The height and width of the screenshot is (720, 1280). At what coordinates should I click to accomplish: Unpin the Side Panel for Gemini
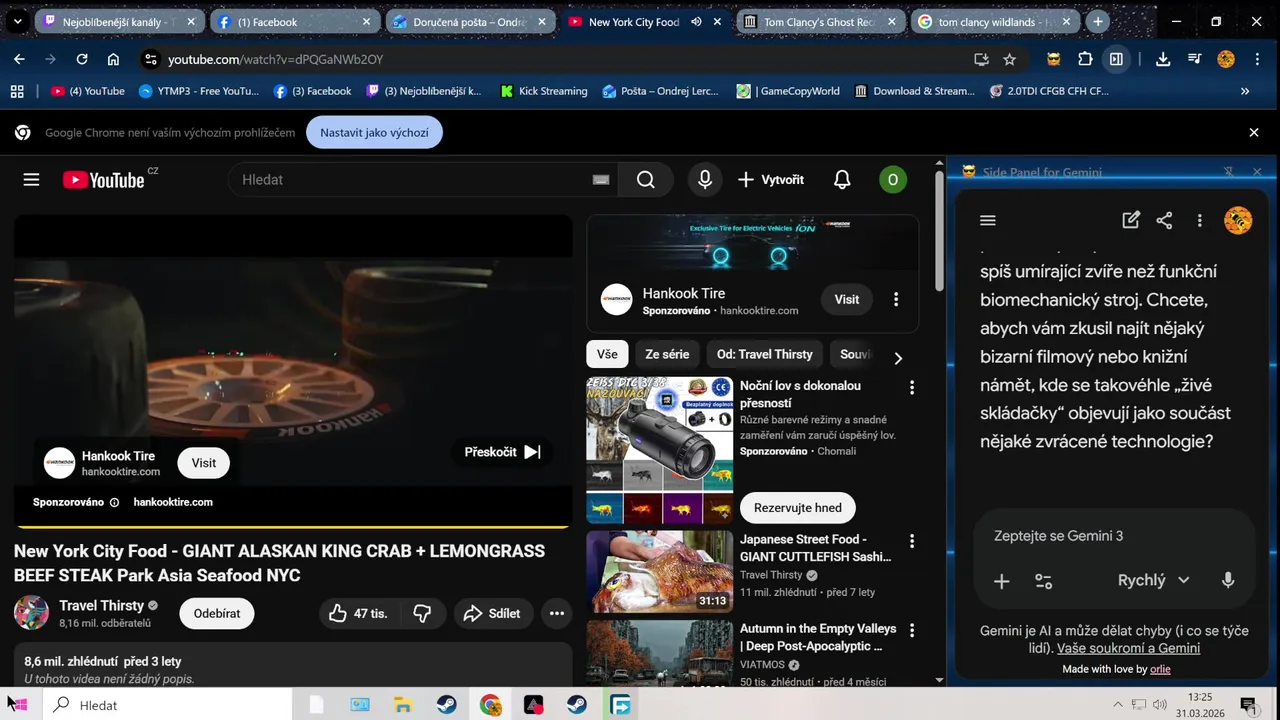[1229, 172]
